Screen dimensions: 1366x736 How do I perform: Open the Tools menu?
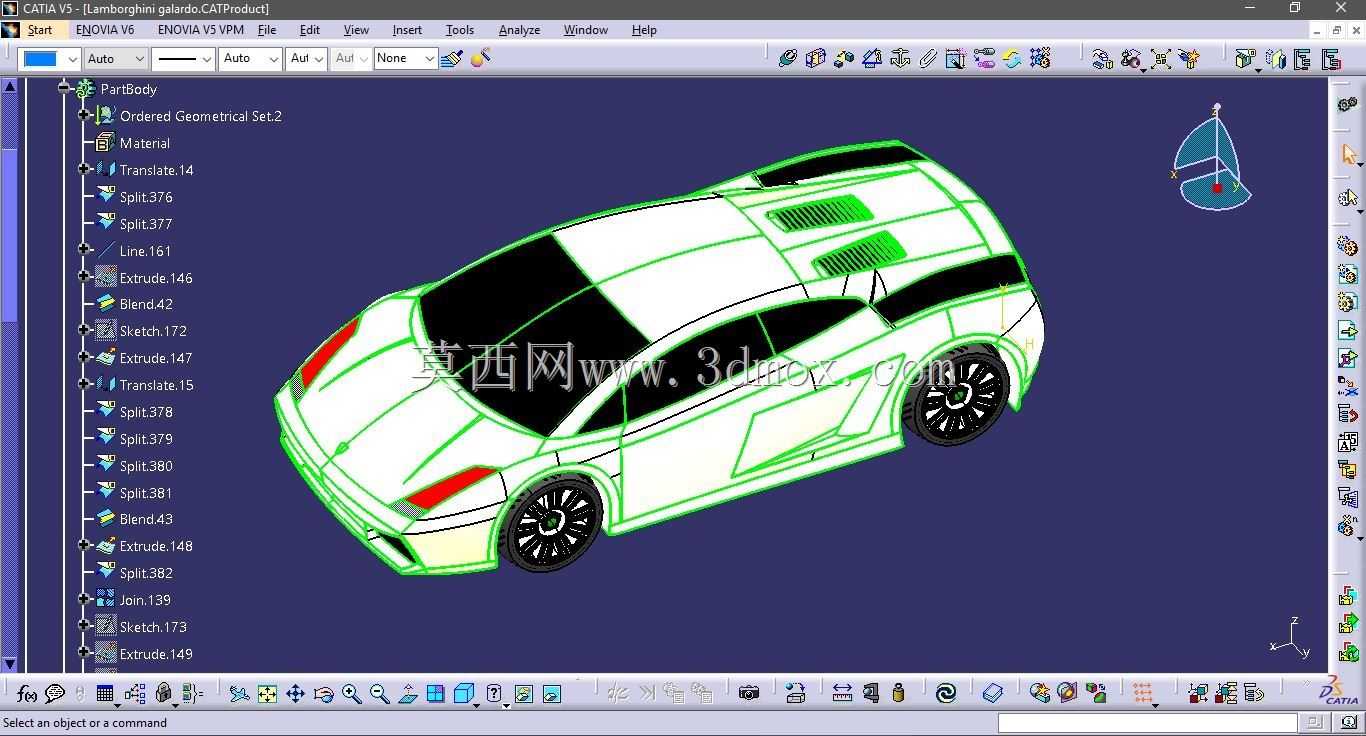460,30
